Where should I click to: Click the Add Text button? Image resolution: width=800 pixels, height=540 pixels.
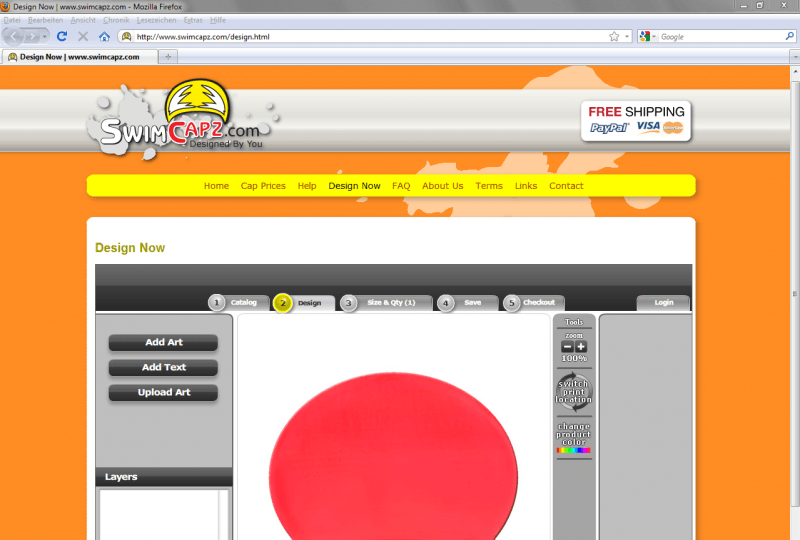point(163,367)
